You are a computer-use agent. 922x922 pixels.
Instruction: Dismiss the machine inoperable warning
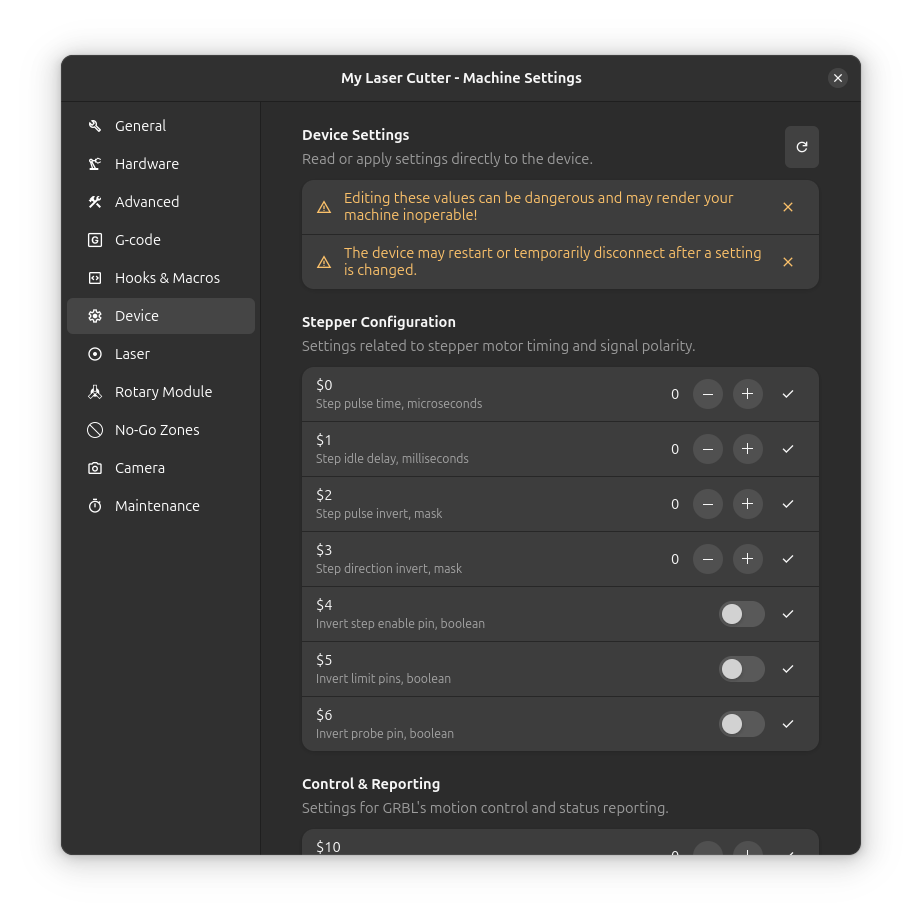coord(788,207)
